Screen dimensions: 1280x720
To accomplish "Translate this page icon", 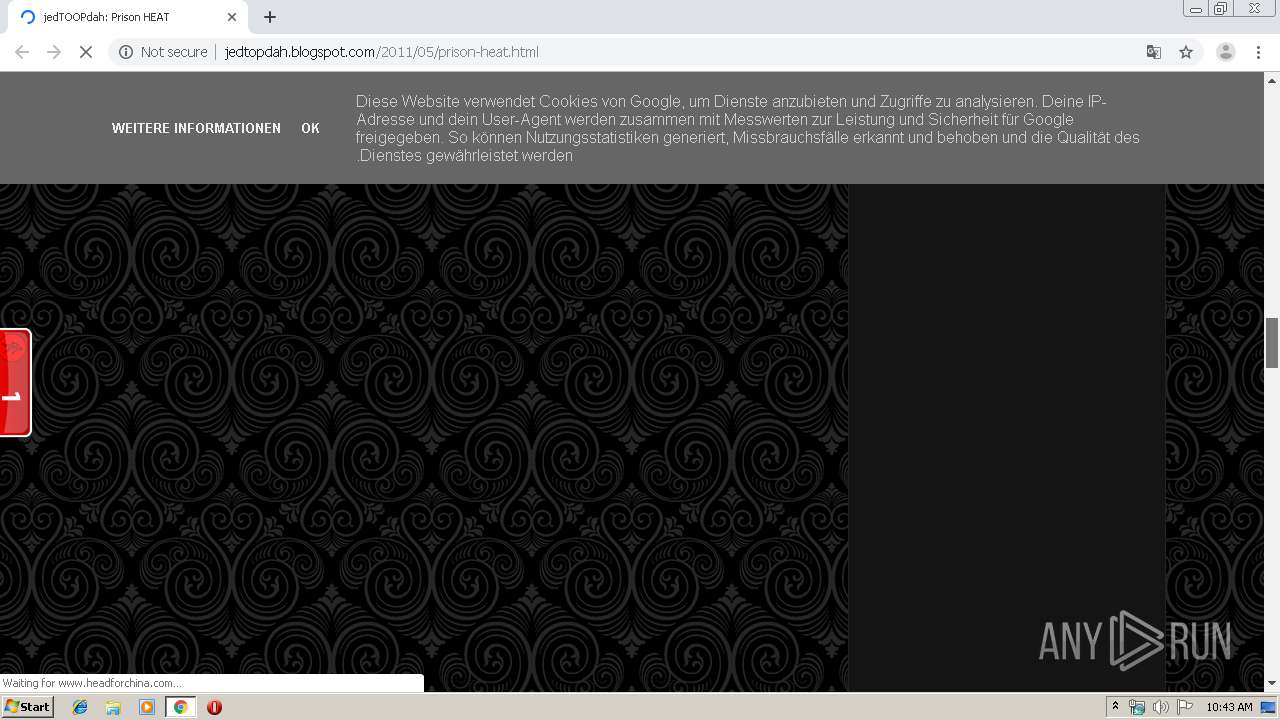I will 1153,52.
